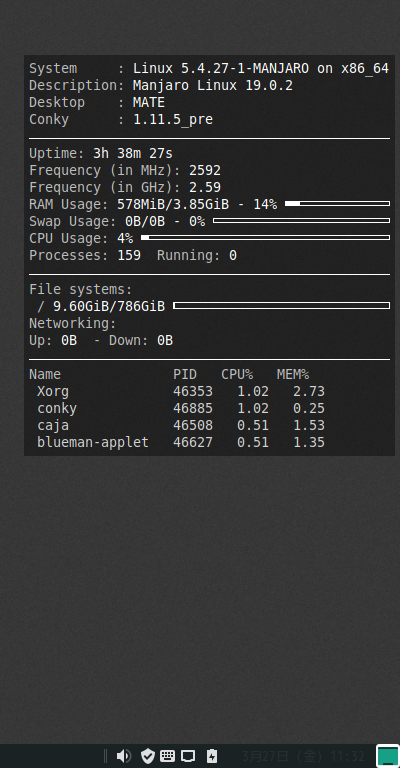Click the 'Name' column header

coord(45,375)
